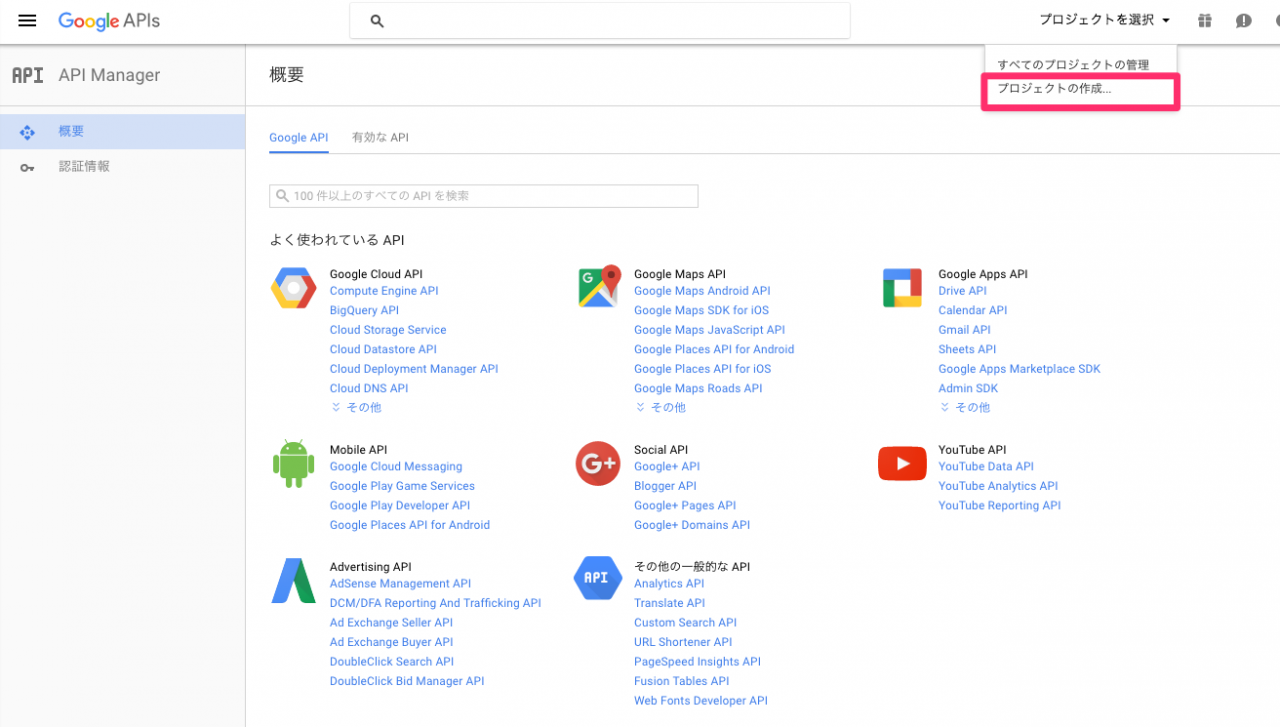The image size is (1280, 727).
Task: Open Gmail API link
Action: (x=964, y=330)
